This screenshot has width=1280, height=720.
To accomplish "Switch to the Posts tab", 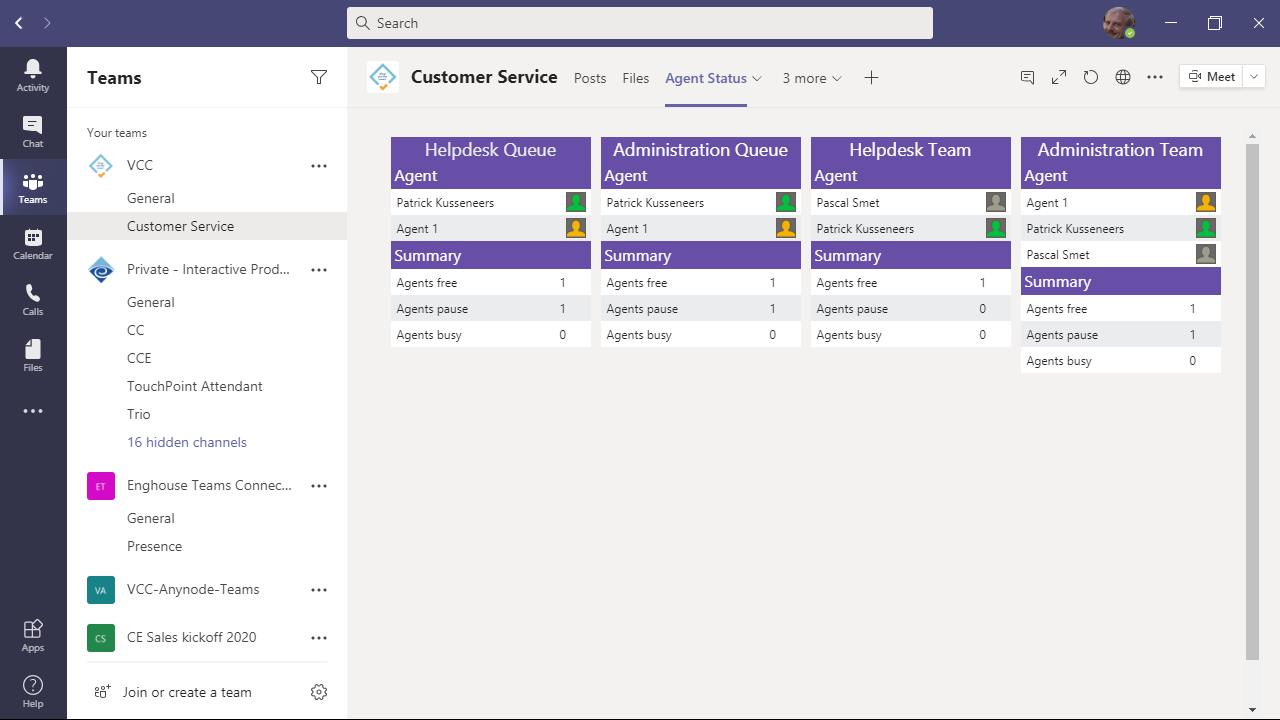I will pos(590,78).
